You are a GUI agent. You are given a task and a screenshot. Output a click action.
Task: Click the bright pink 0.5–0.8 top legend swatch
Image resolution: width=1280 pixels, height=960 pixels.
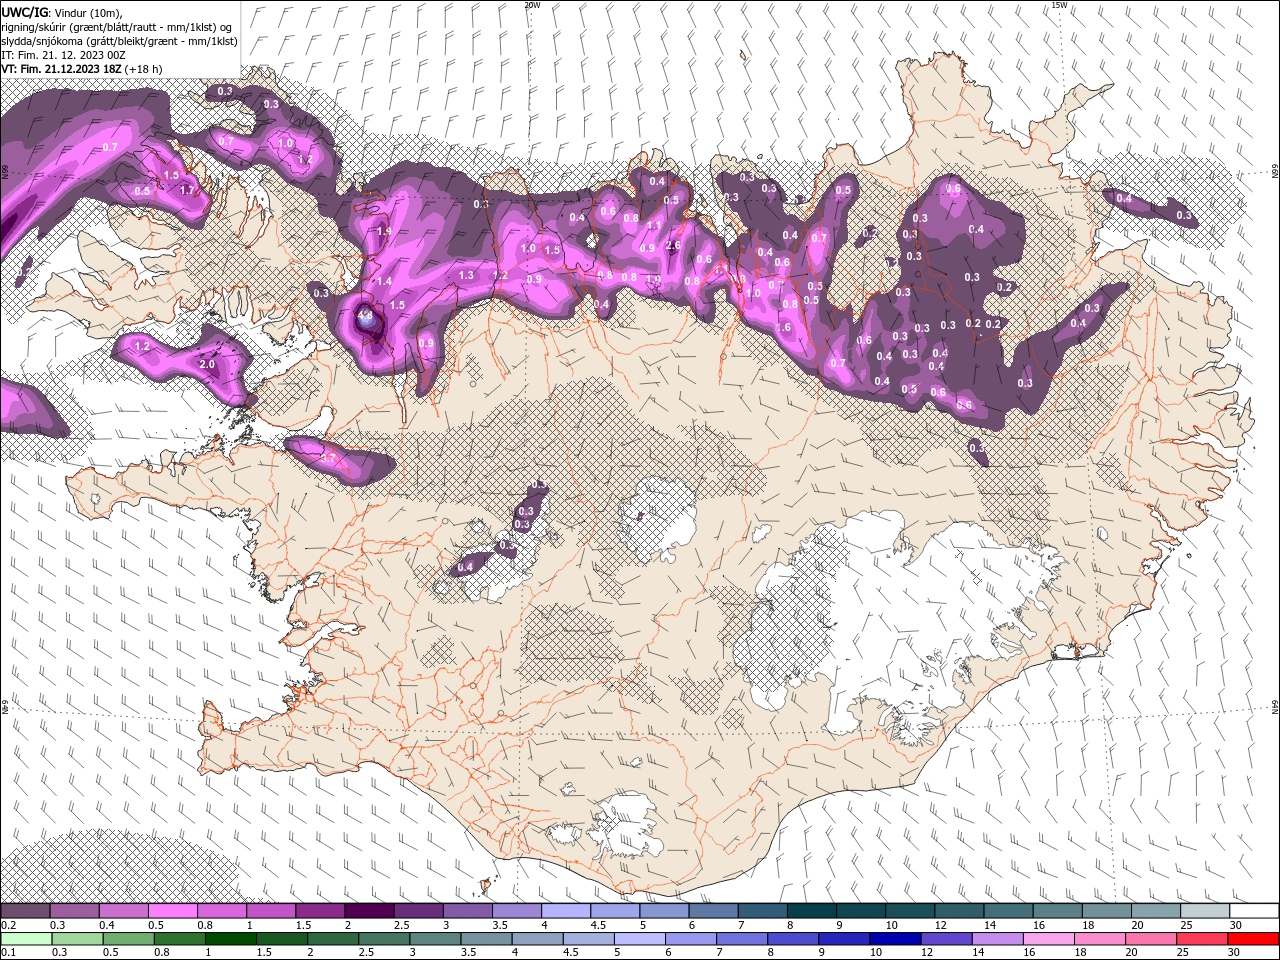173,911
